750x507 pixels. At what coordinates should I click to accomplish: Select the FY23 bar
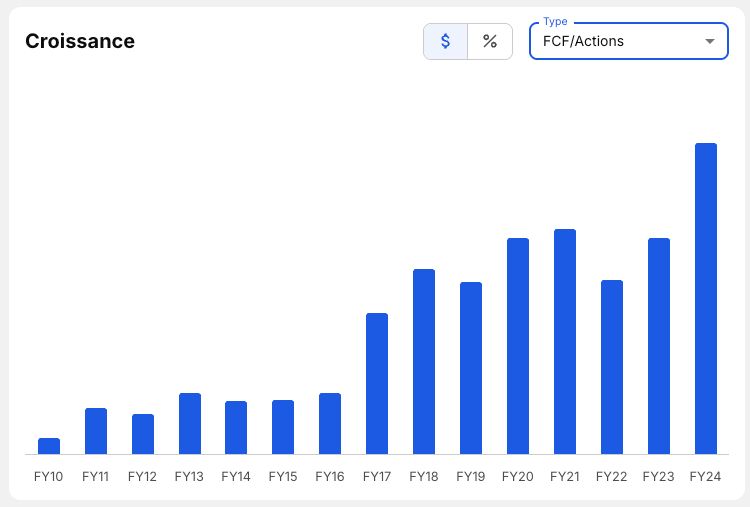coord(659,346)
